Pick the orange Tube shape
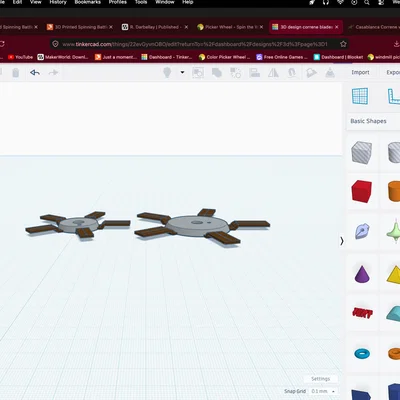 pos(394,353)
